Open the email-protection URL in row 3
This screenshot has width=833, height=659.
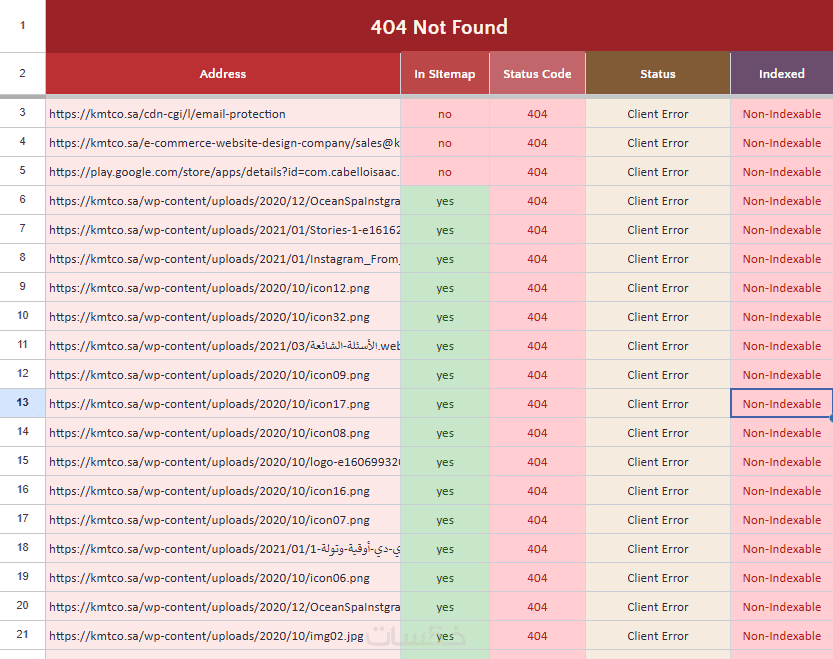(167, 114)
